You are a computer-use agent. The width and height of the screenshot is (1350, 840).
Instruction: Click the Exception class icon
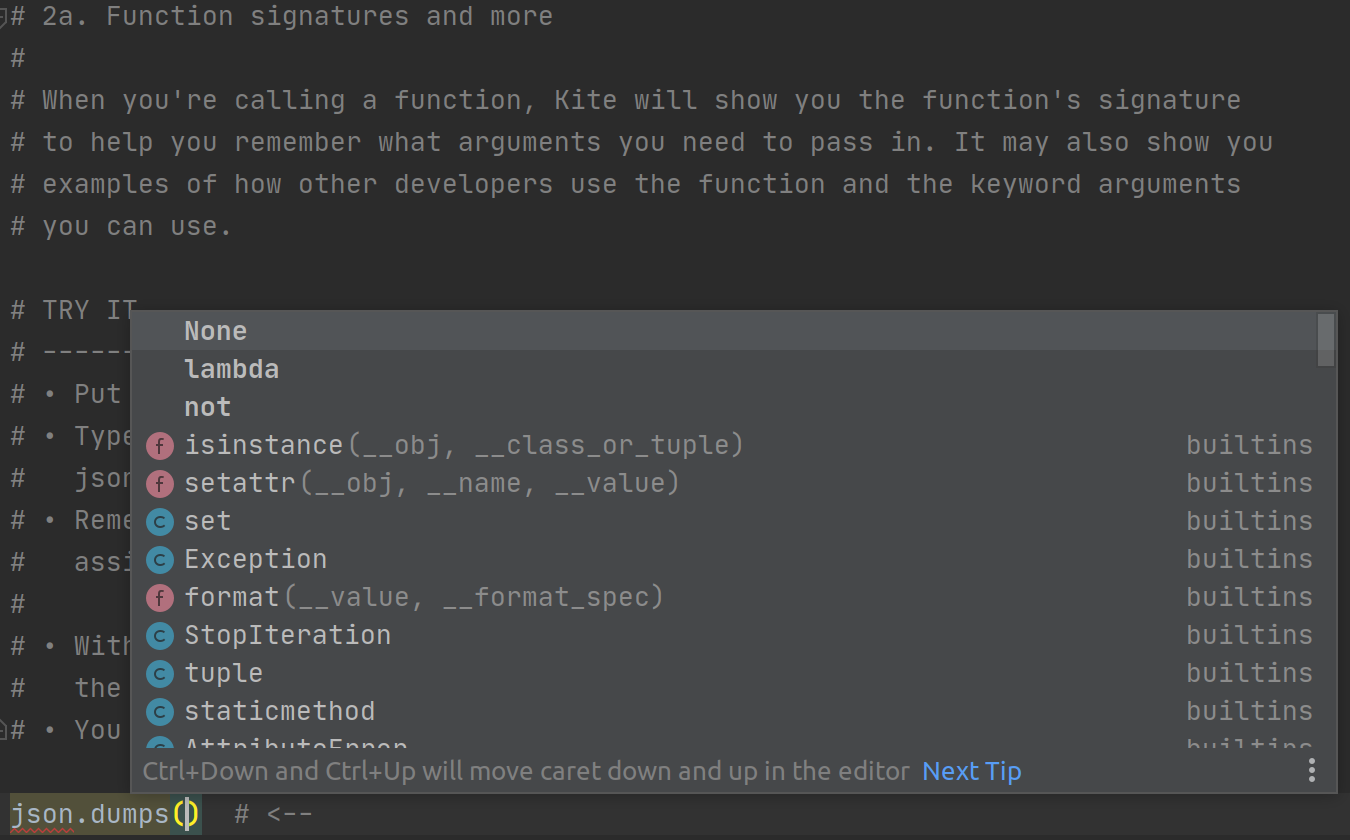[160, 559]
